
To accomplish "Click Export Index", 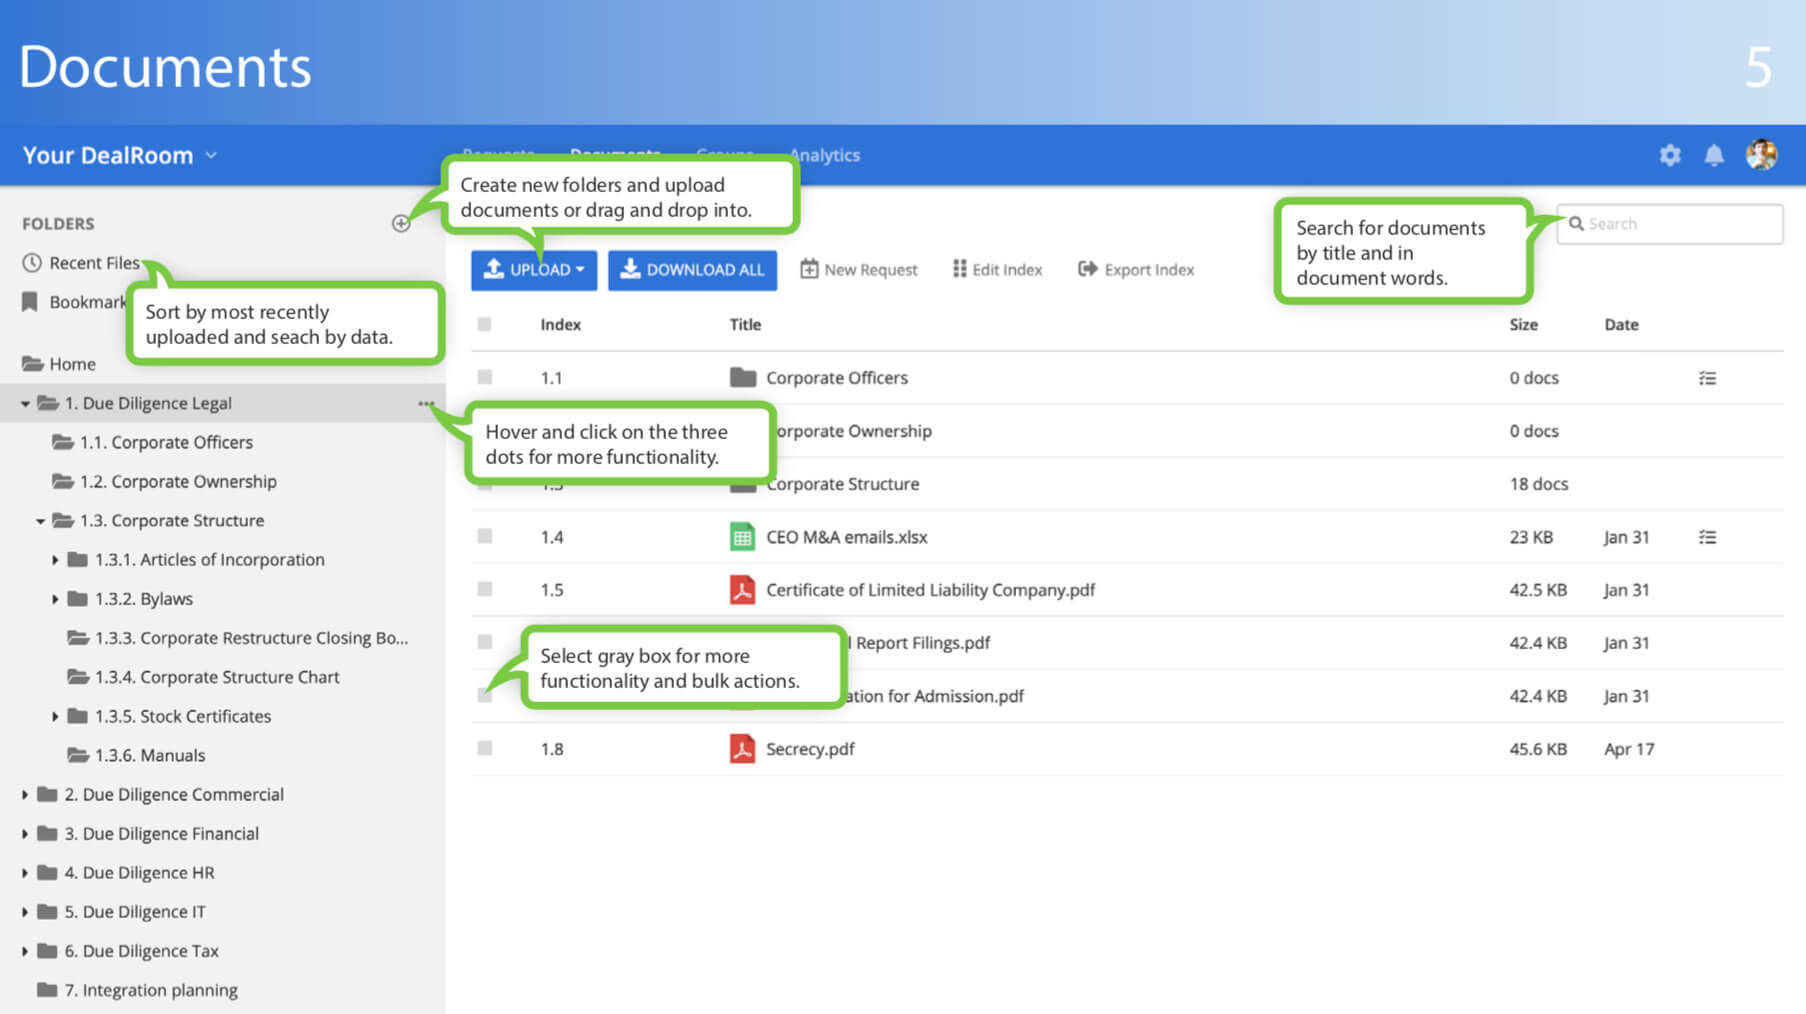I will pyautogui.click(x=1136, y=270).
